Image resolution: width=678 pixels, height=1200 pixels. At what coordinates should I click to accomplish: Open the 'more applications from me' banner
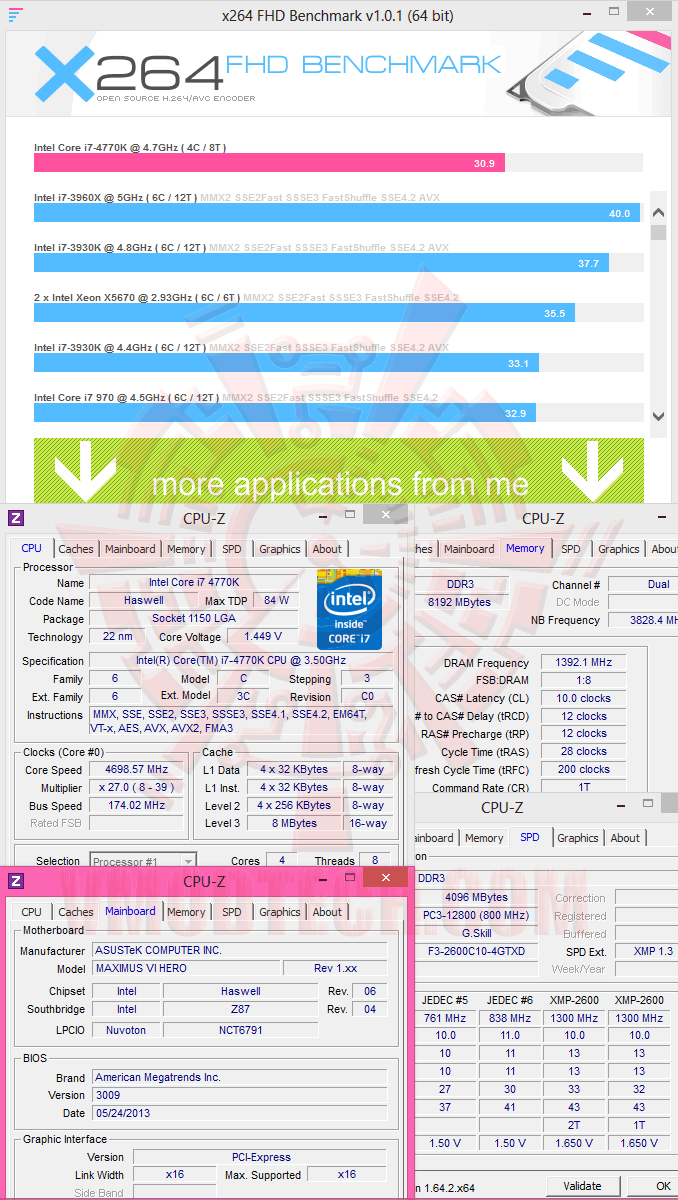[x=339, y=470]
